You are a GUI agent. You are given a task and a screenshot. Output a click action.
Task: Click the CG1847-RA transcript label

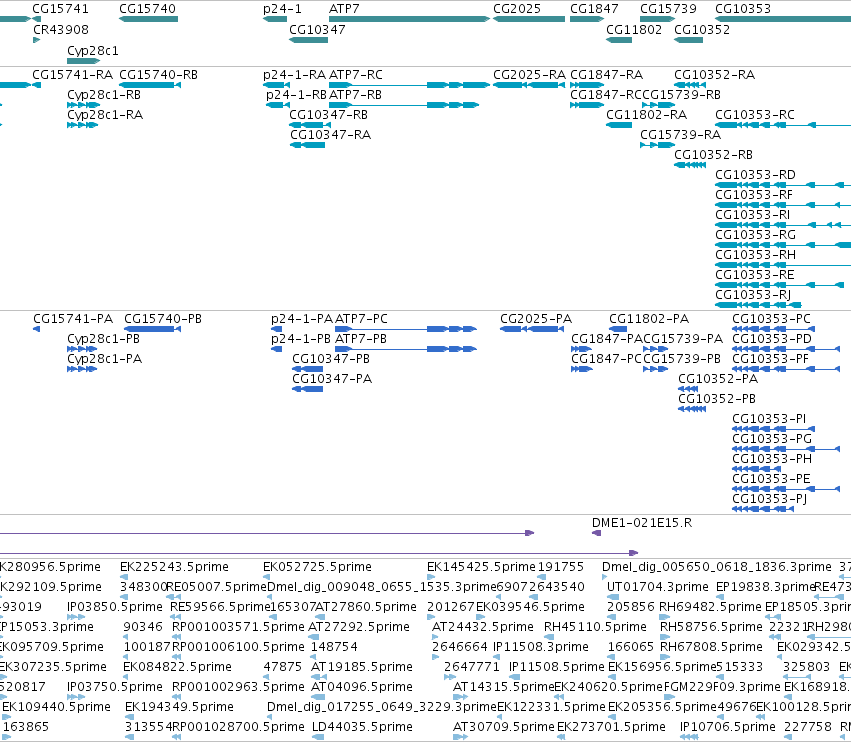click(607, 74)
